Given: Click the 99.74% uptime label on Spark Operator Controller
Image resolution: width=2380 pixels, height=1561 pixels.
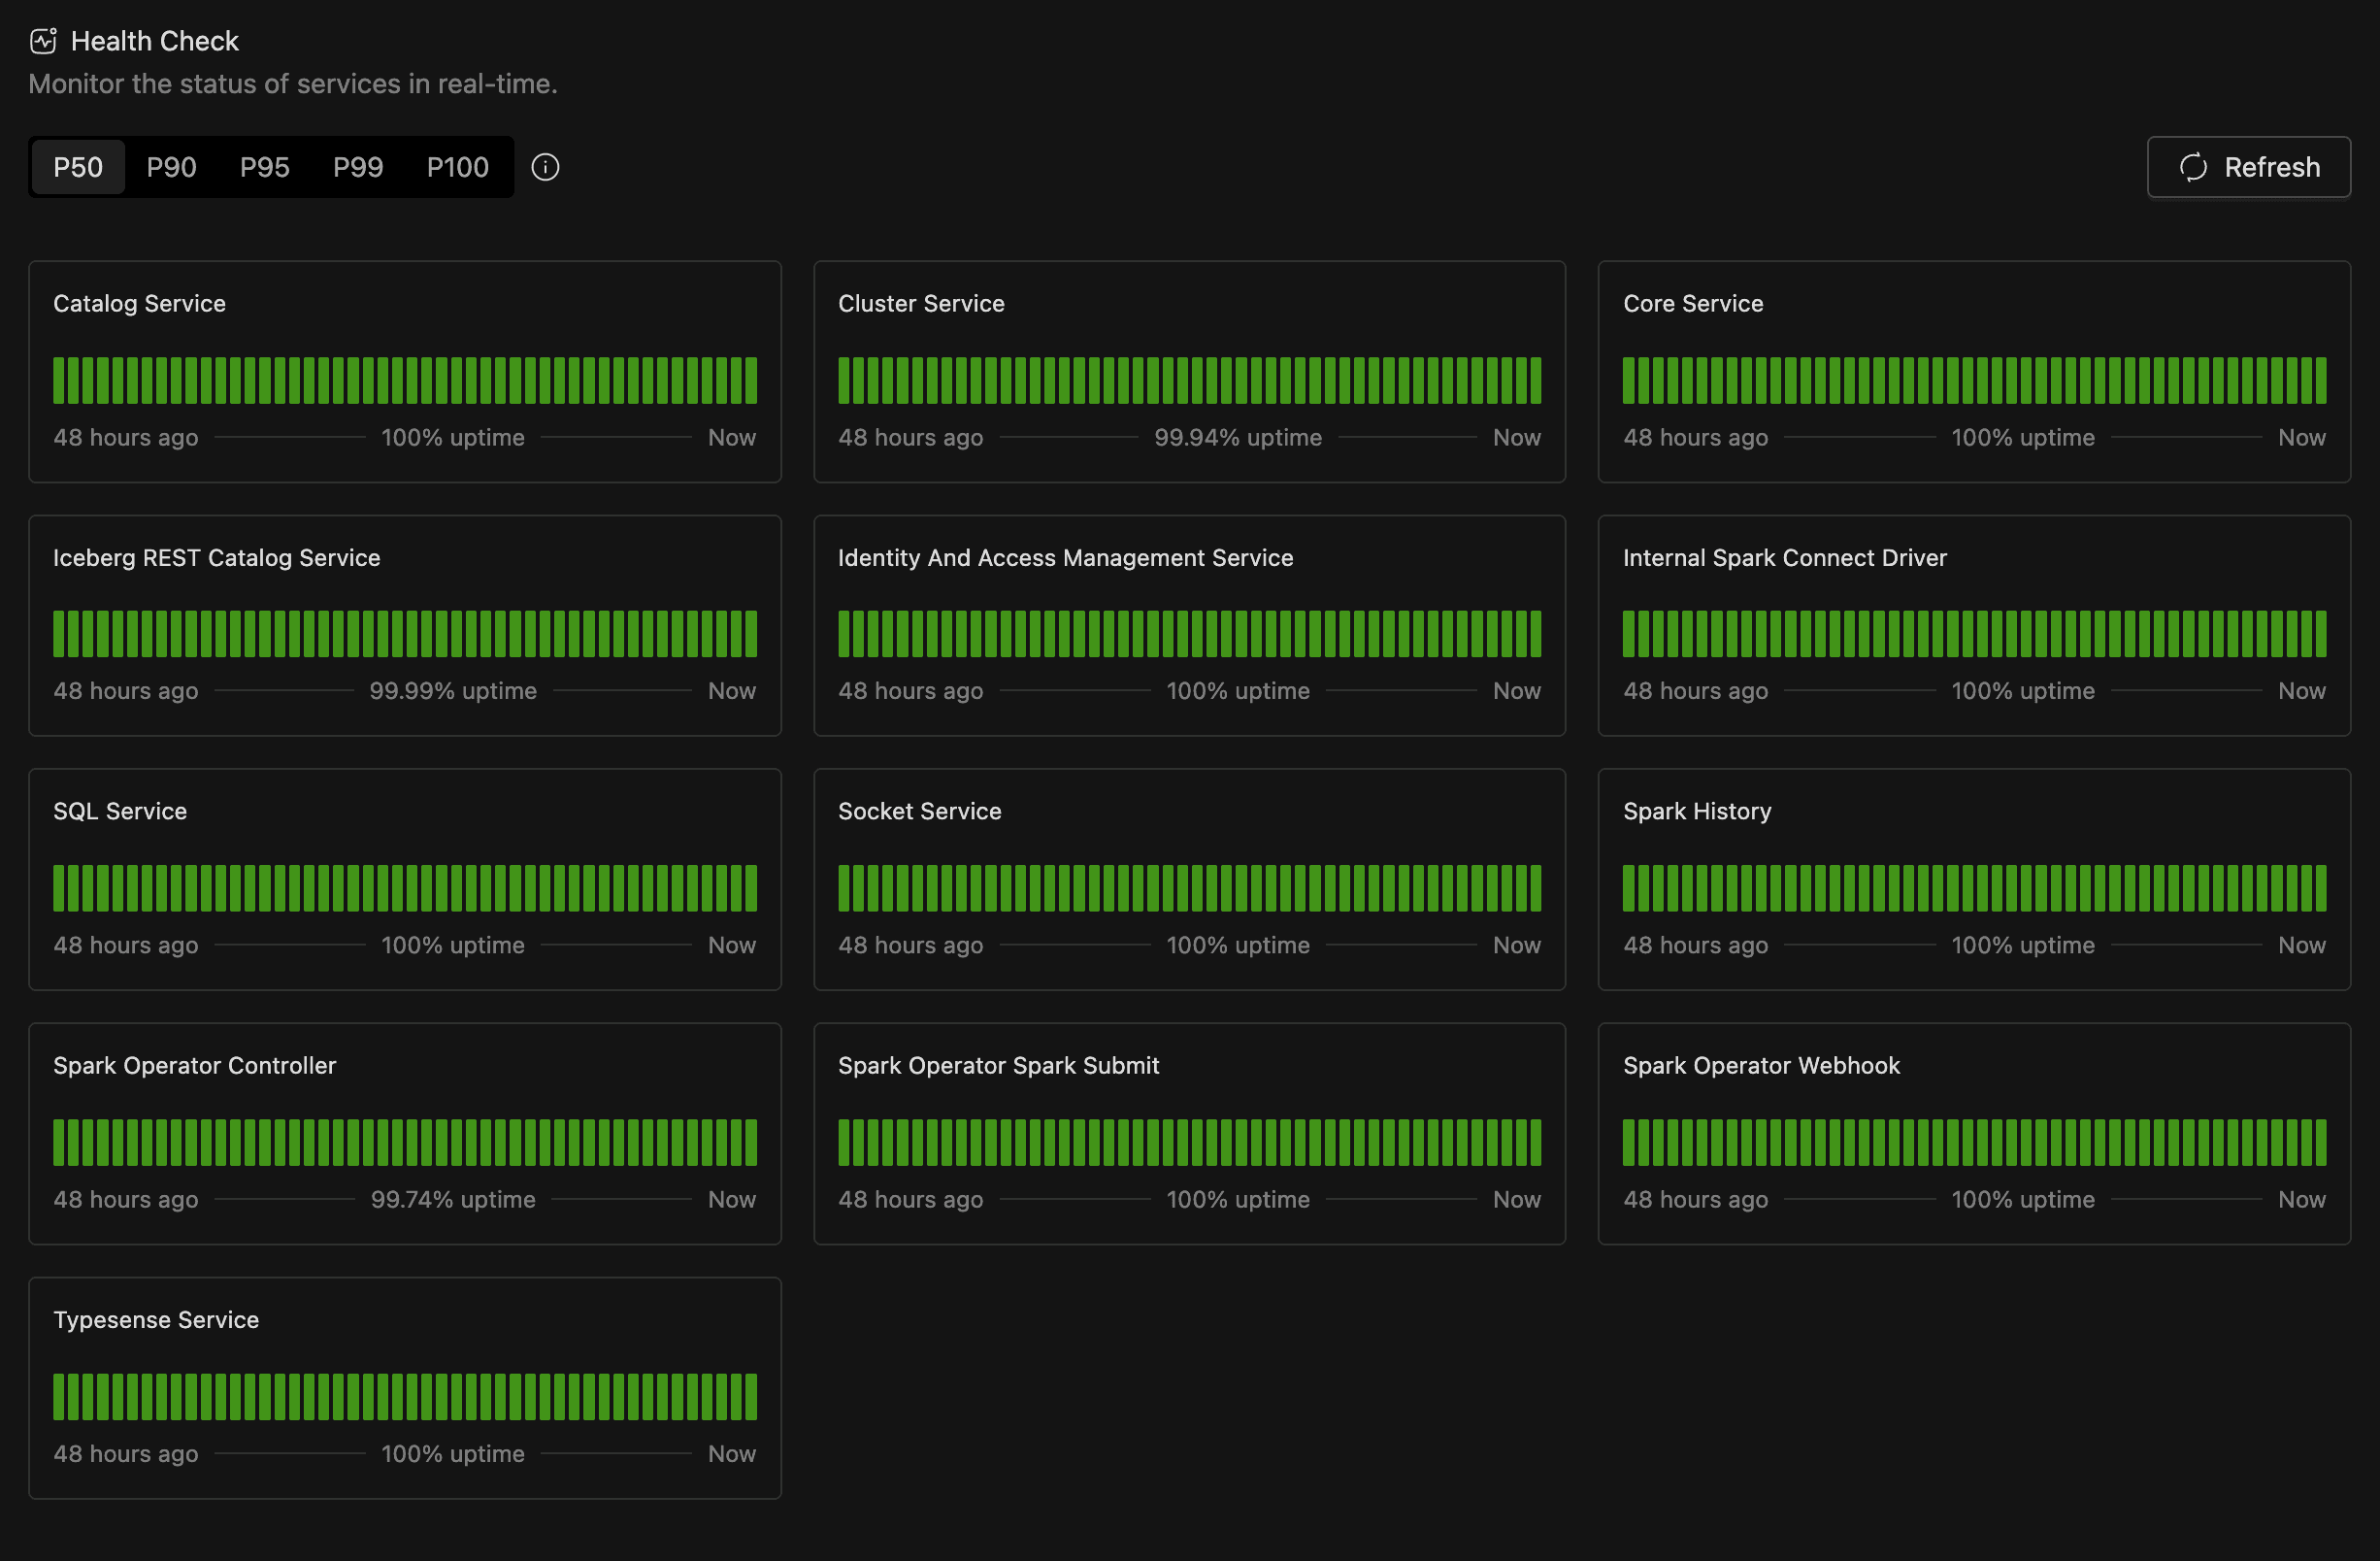Looking at the screenshot, I should 453,1199.
